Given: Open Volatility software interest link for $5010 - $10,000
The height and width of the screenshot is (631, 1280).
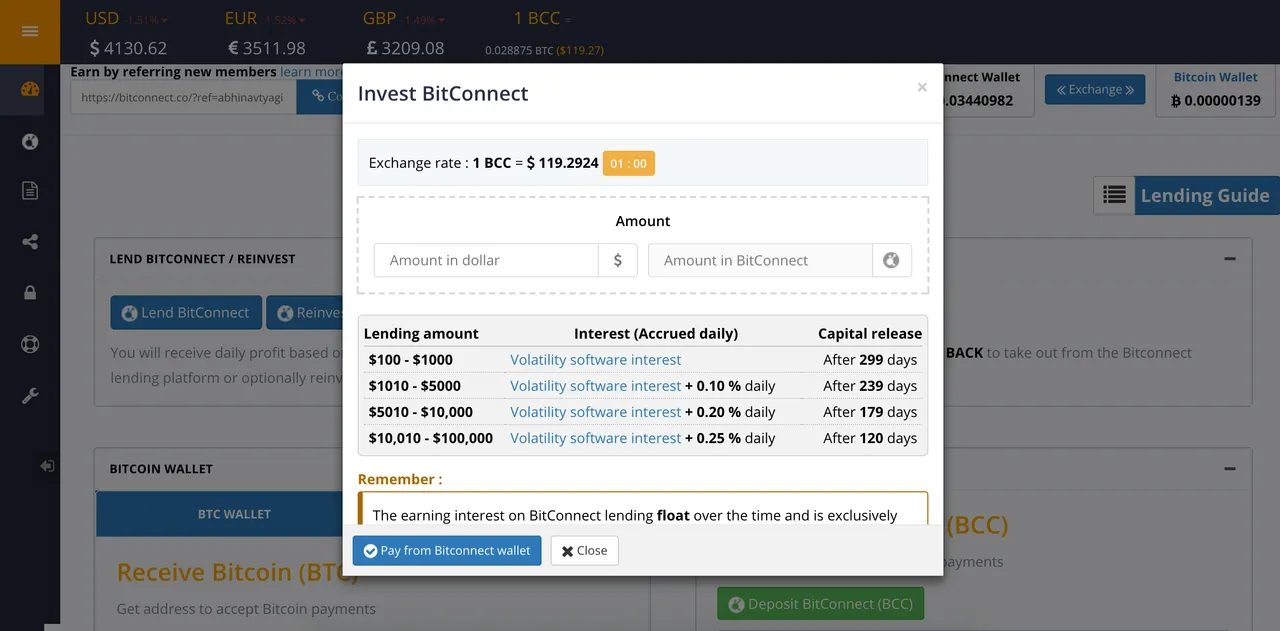Looking at the screenshot, I should (596, 411).
